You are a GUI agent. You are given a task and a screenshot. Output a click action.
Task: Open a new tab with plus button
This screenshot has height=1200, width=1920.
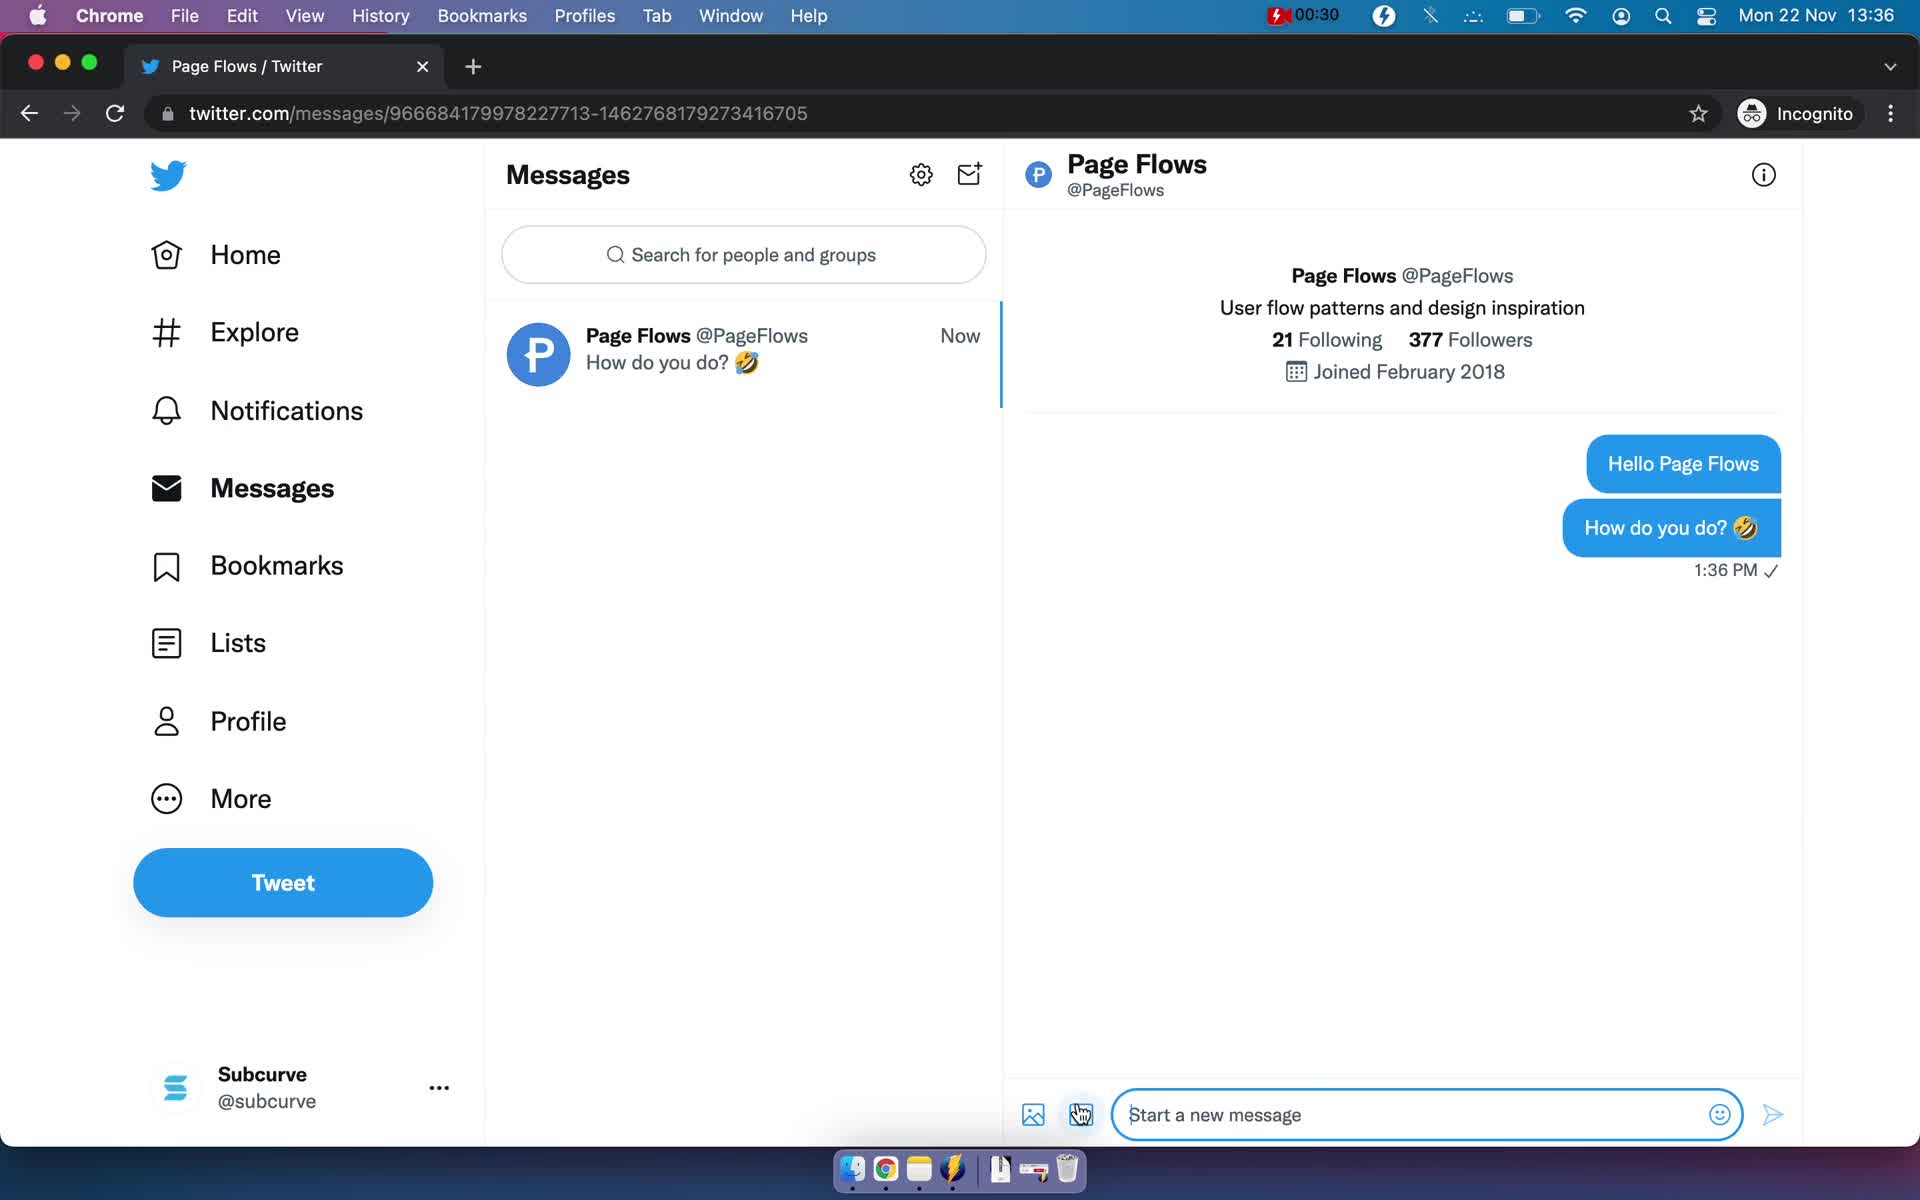473,66
